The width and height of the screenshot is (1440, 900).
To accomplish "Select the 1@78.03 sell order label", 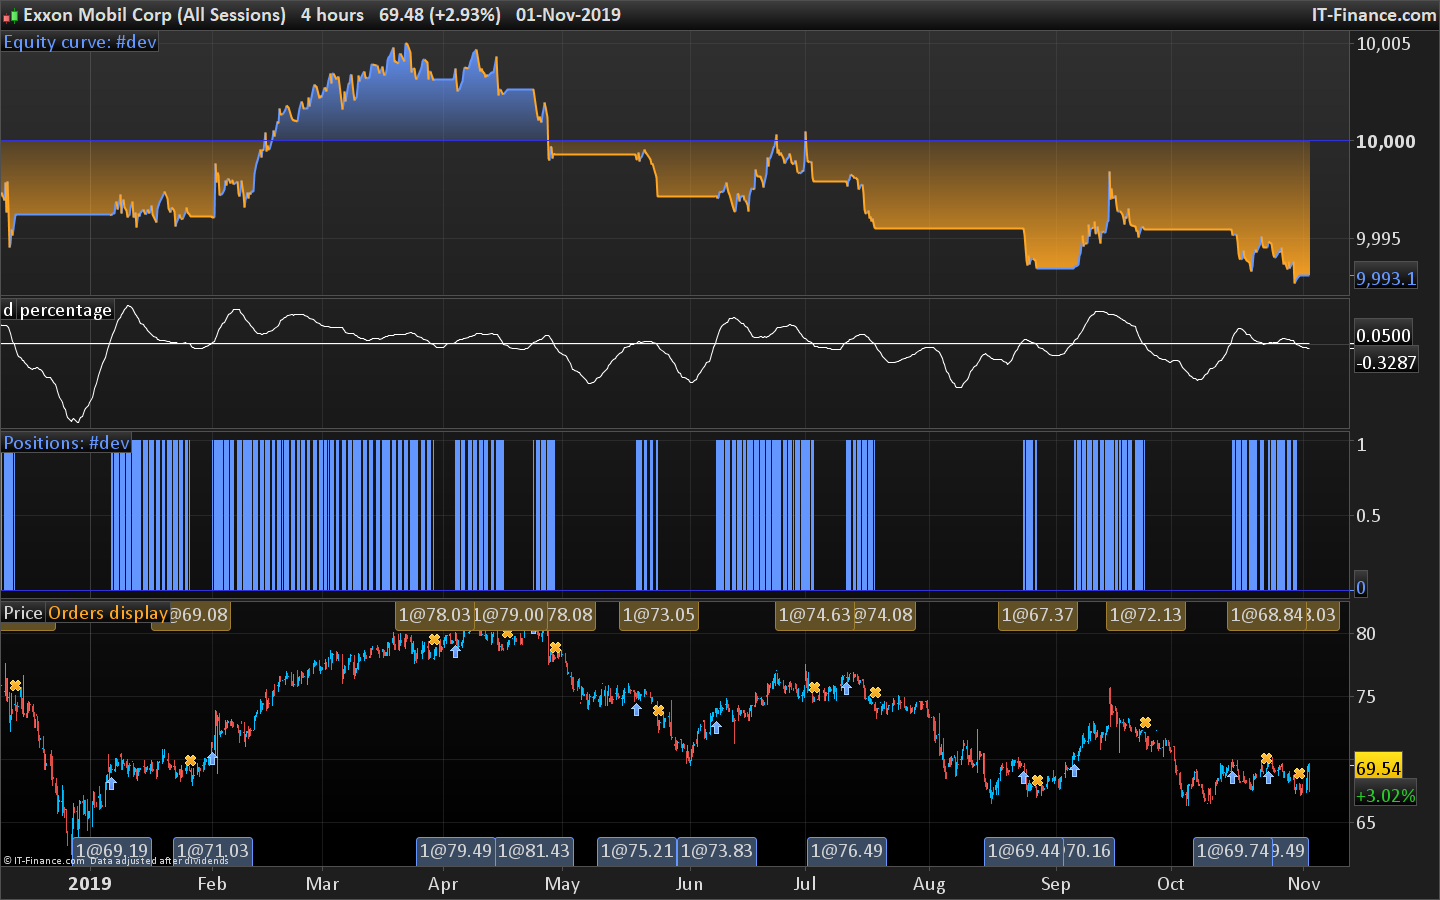I will click(434, 615).
